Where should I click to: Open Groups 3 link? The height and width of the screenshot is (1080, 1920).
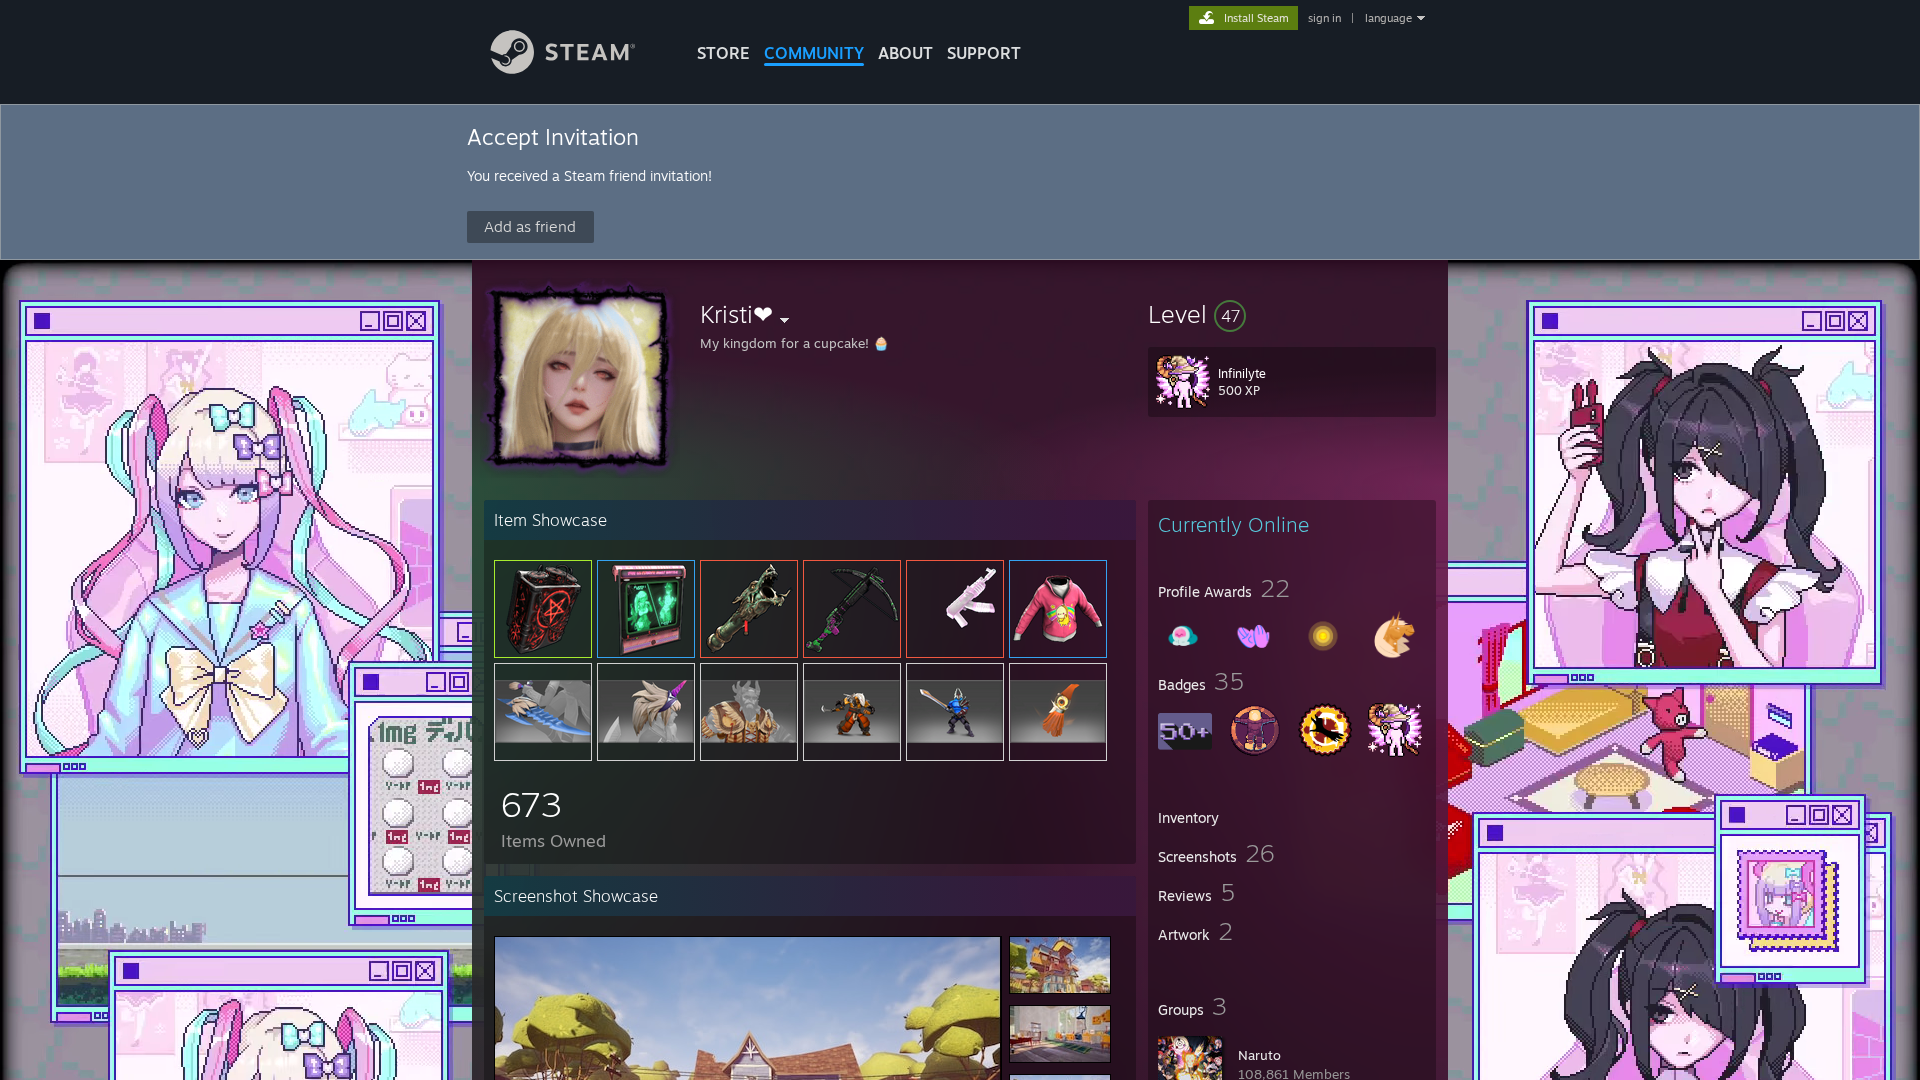tap(1192, 1008)
